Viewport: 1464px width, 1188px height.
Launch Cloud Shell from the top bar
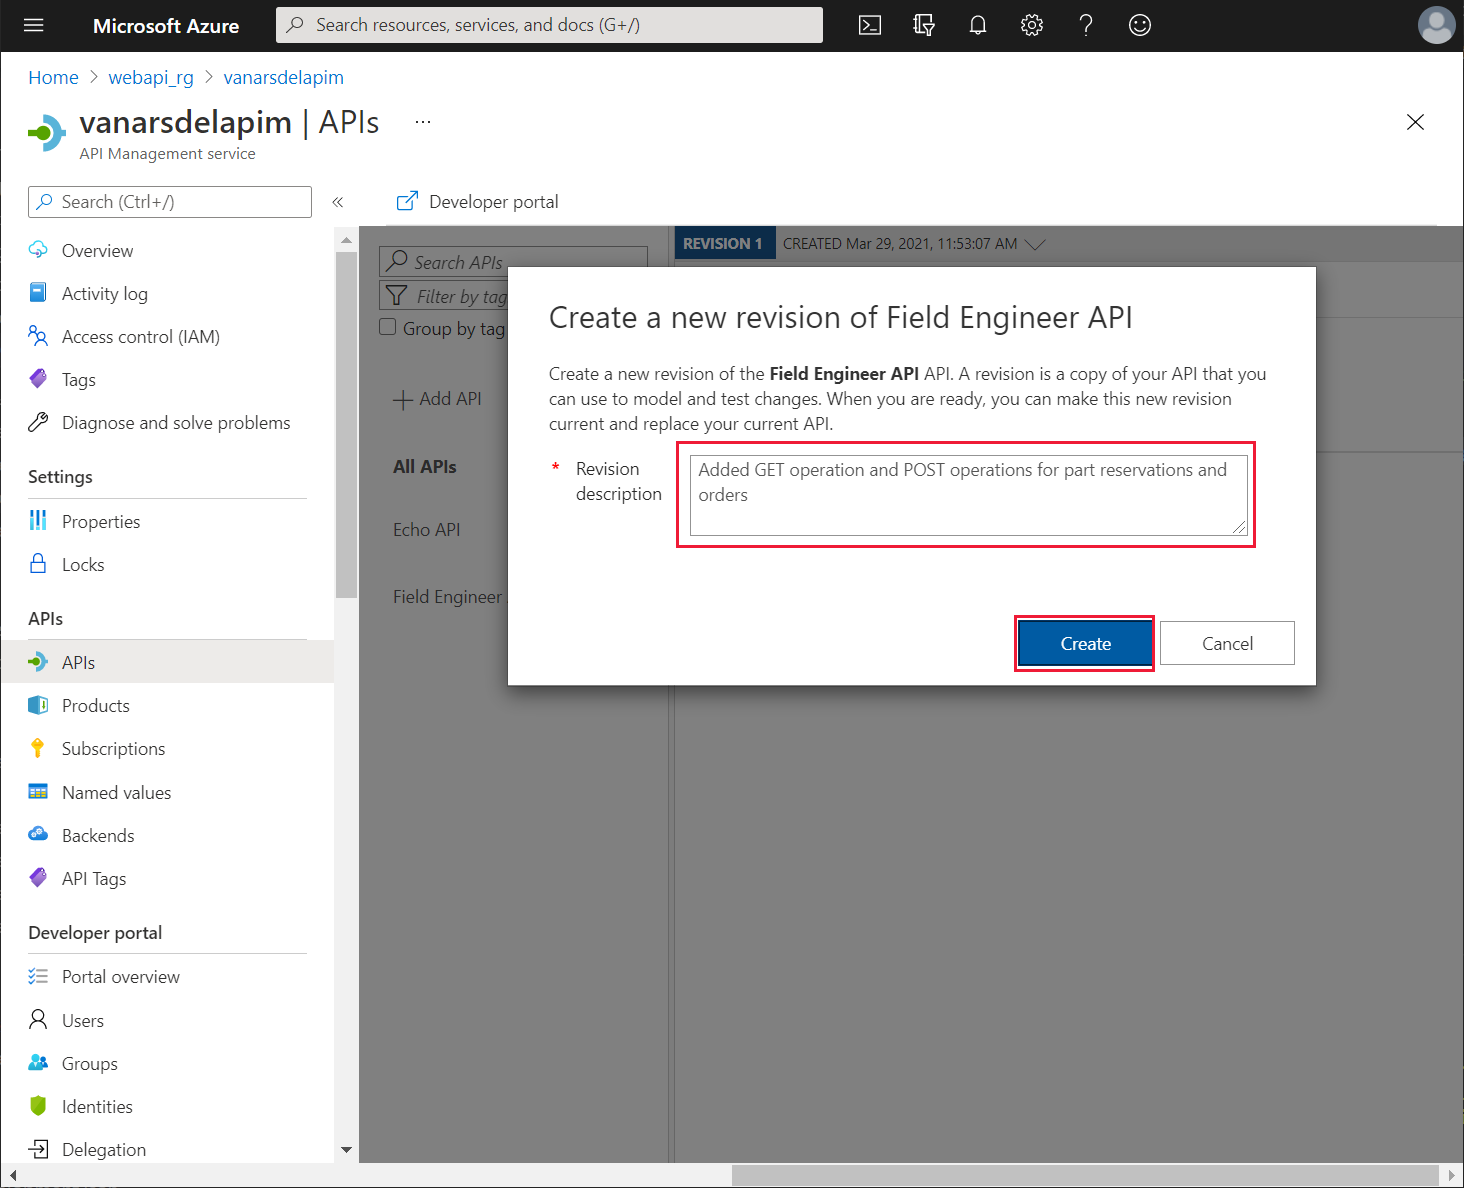pos(870,25)
